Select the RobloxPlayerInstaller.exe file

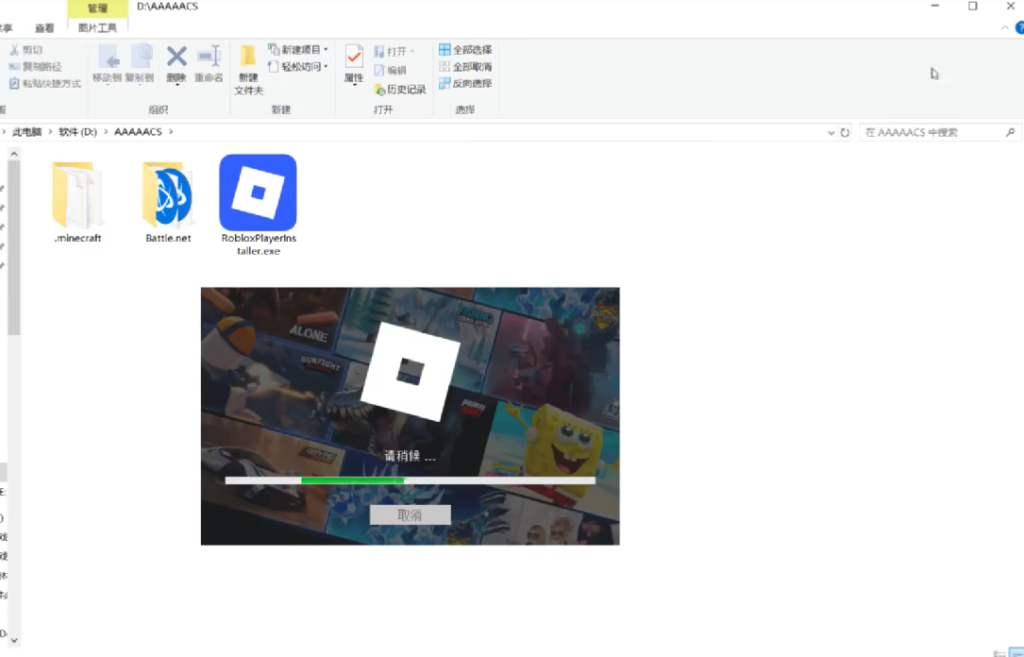tap(258, 205)
